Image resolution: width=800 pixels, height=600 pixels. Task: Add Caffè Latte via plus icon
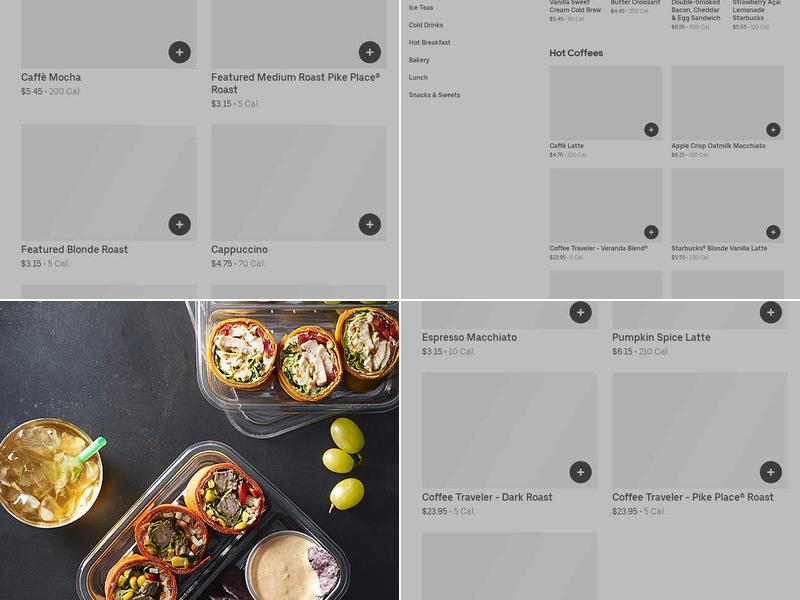(x=651, y=130)
